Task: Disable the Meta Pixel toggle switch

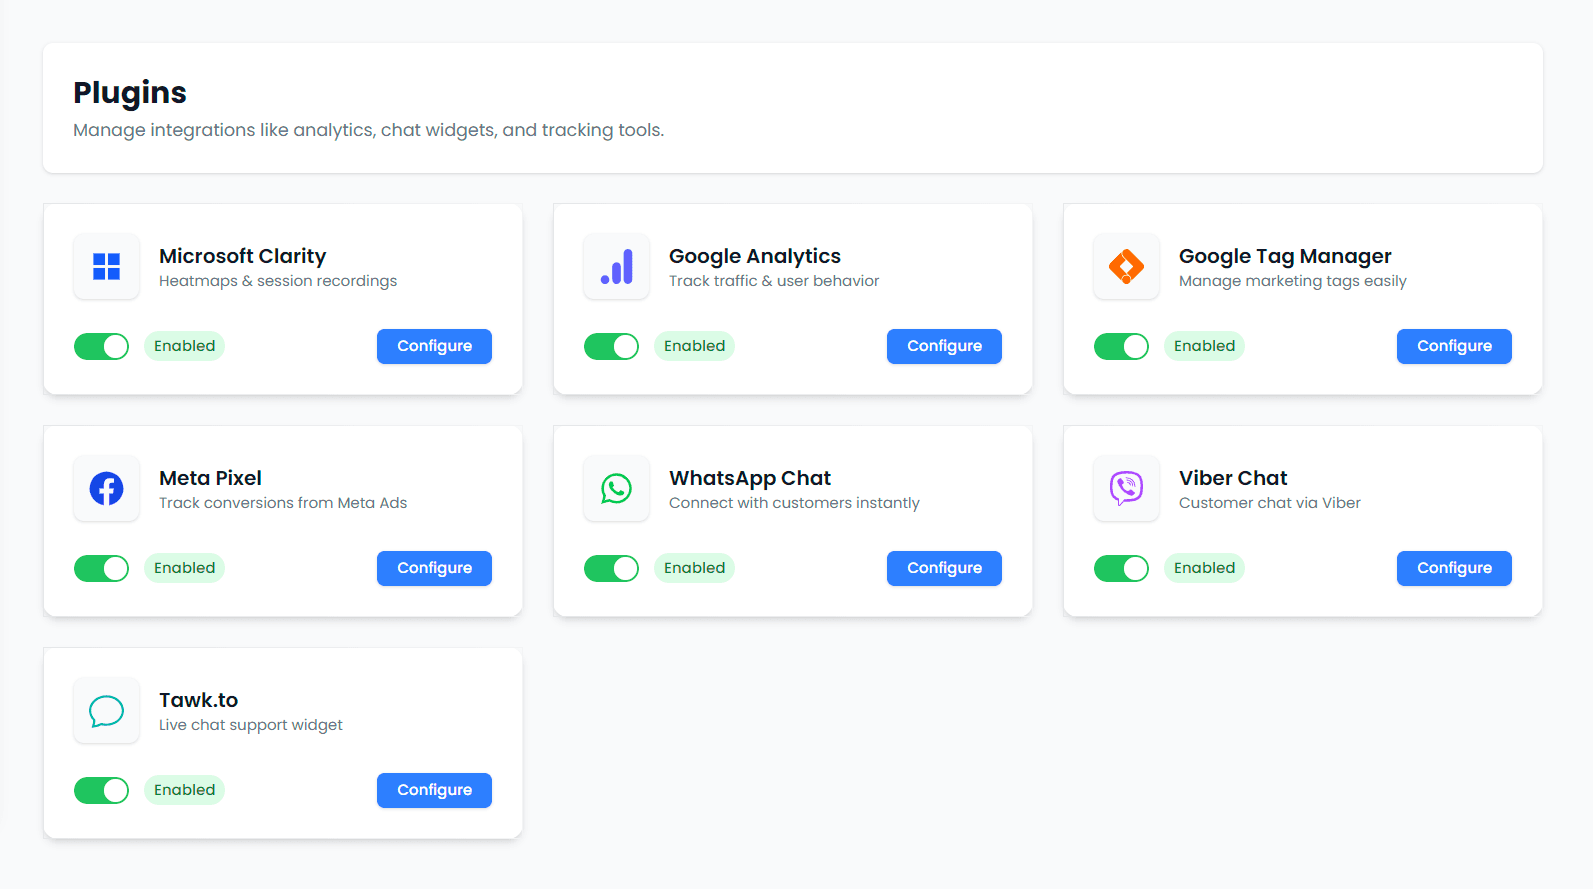Action: pyautogui.click(x=101, y=569)
